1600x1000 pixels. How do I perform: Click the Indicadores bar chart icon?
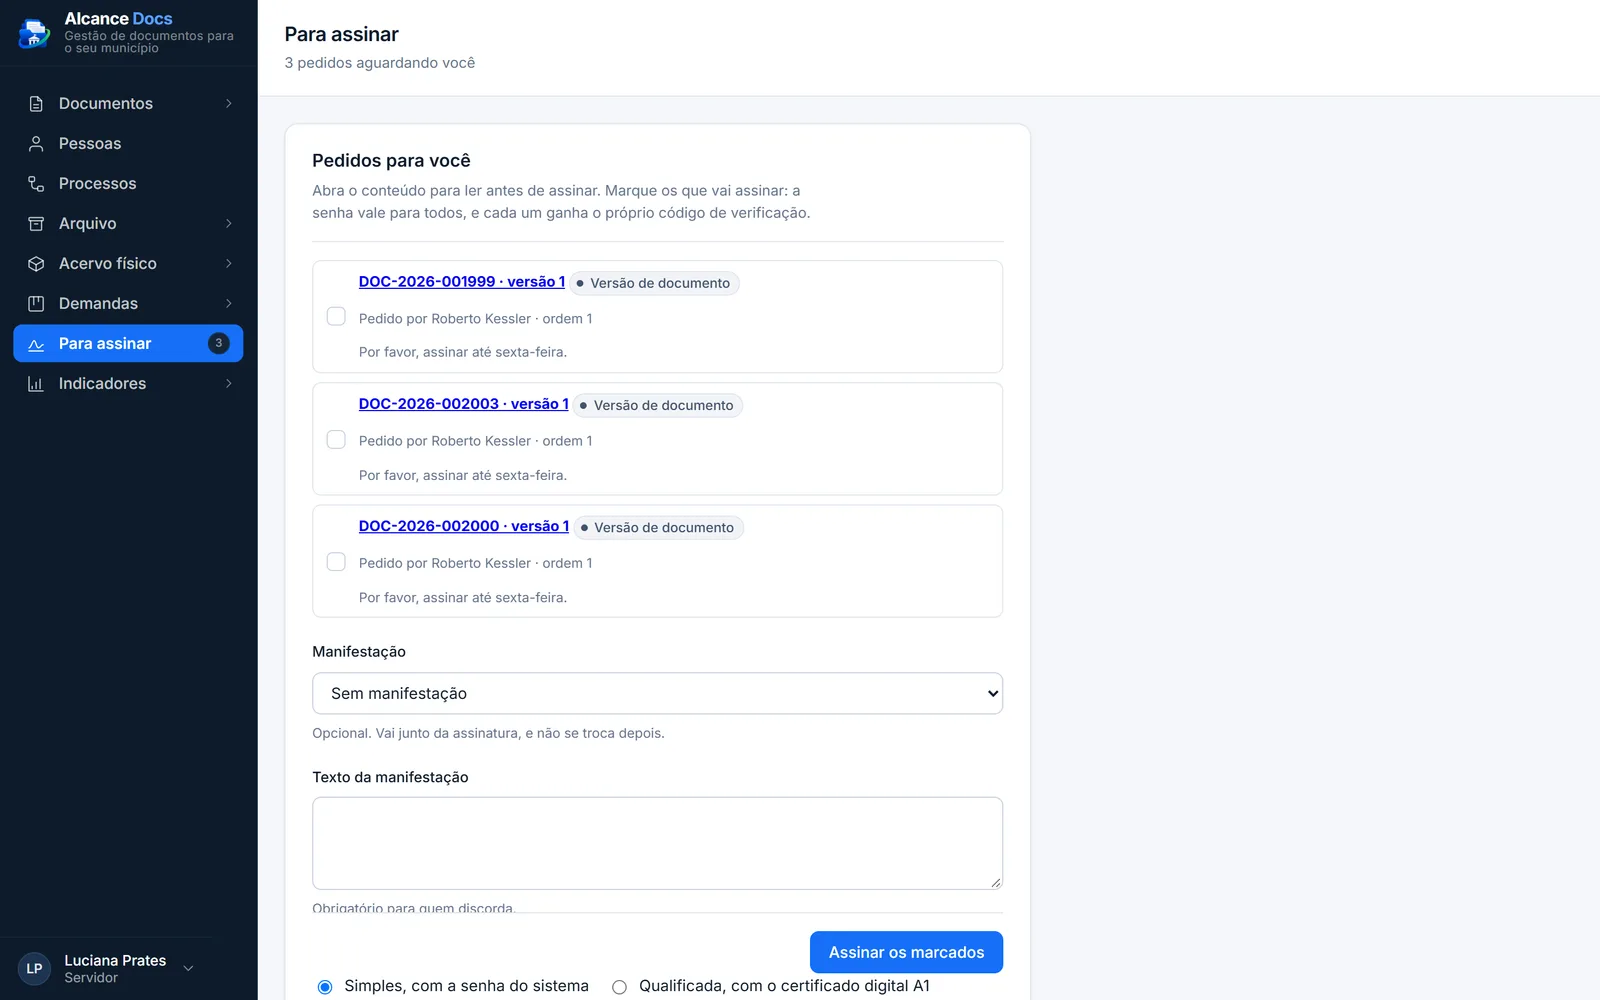[x=36, y=384]
